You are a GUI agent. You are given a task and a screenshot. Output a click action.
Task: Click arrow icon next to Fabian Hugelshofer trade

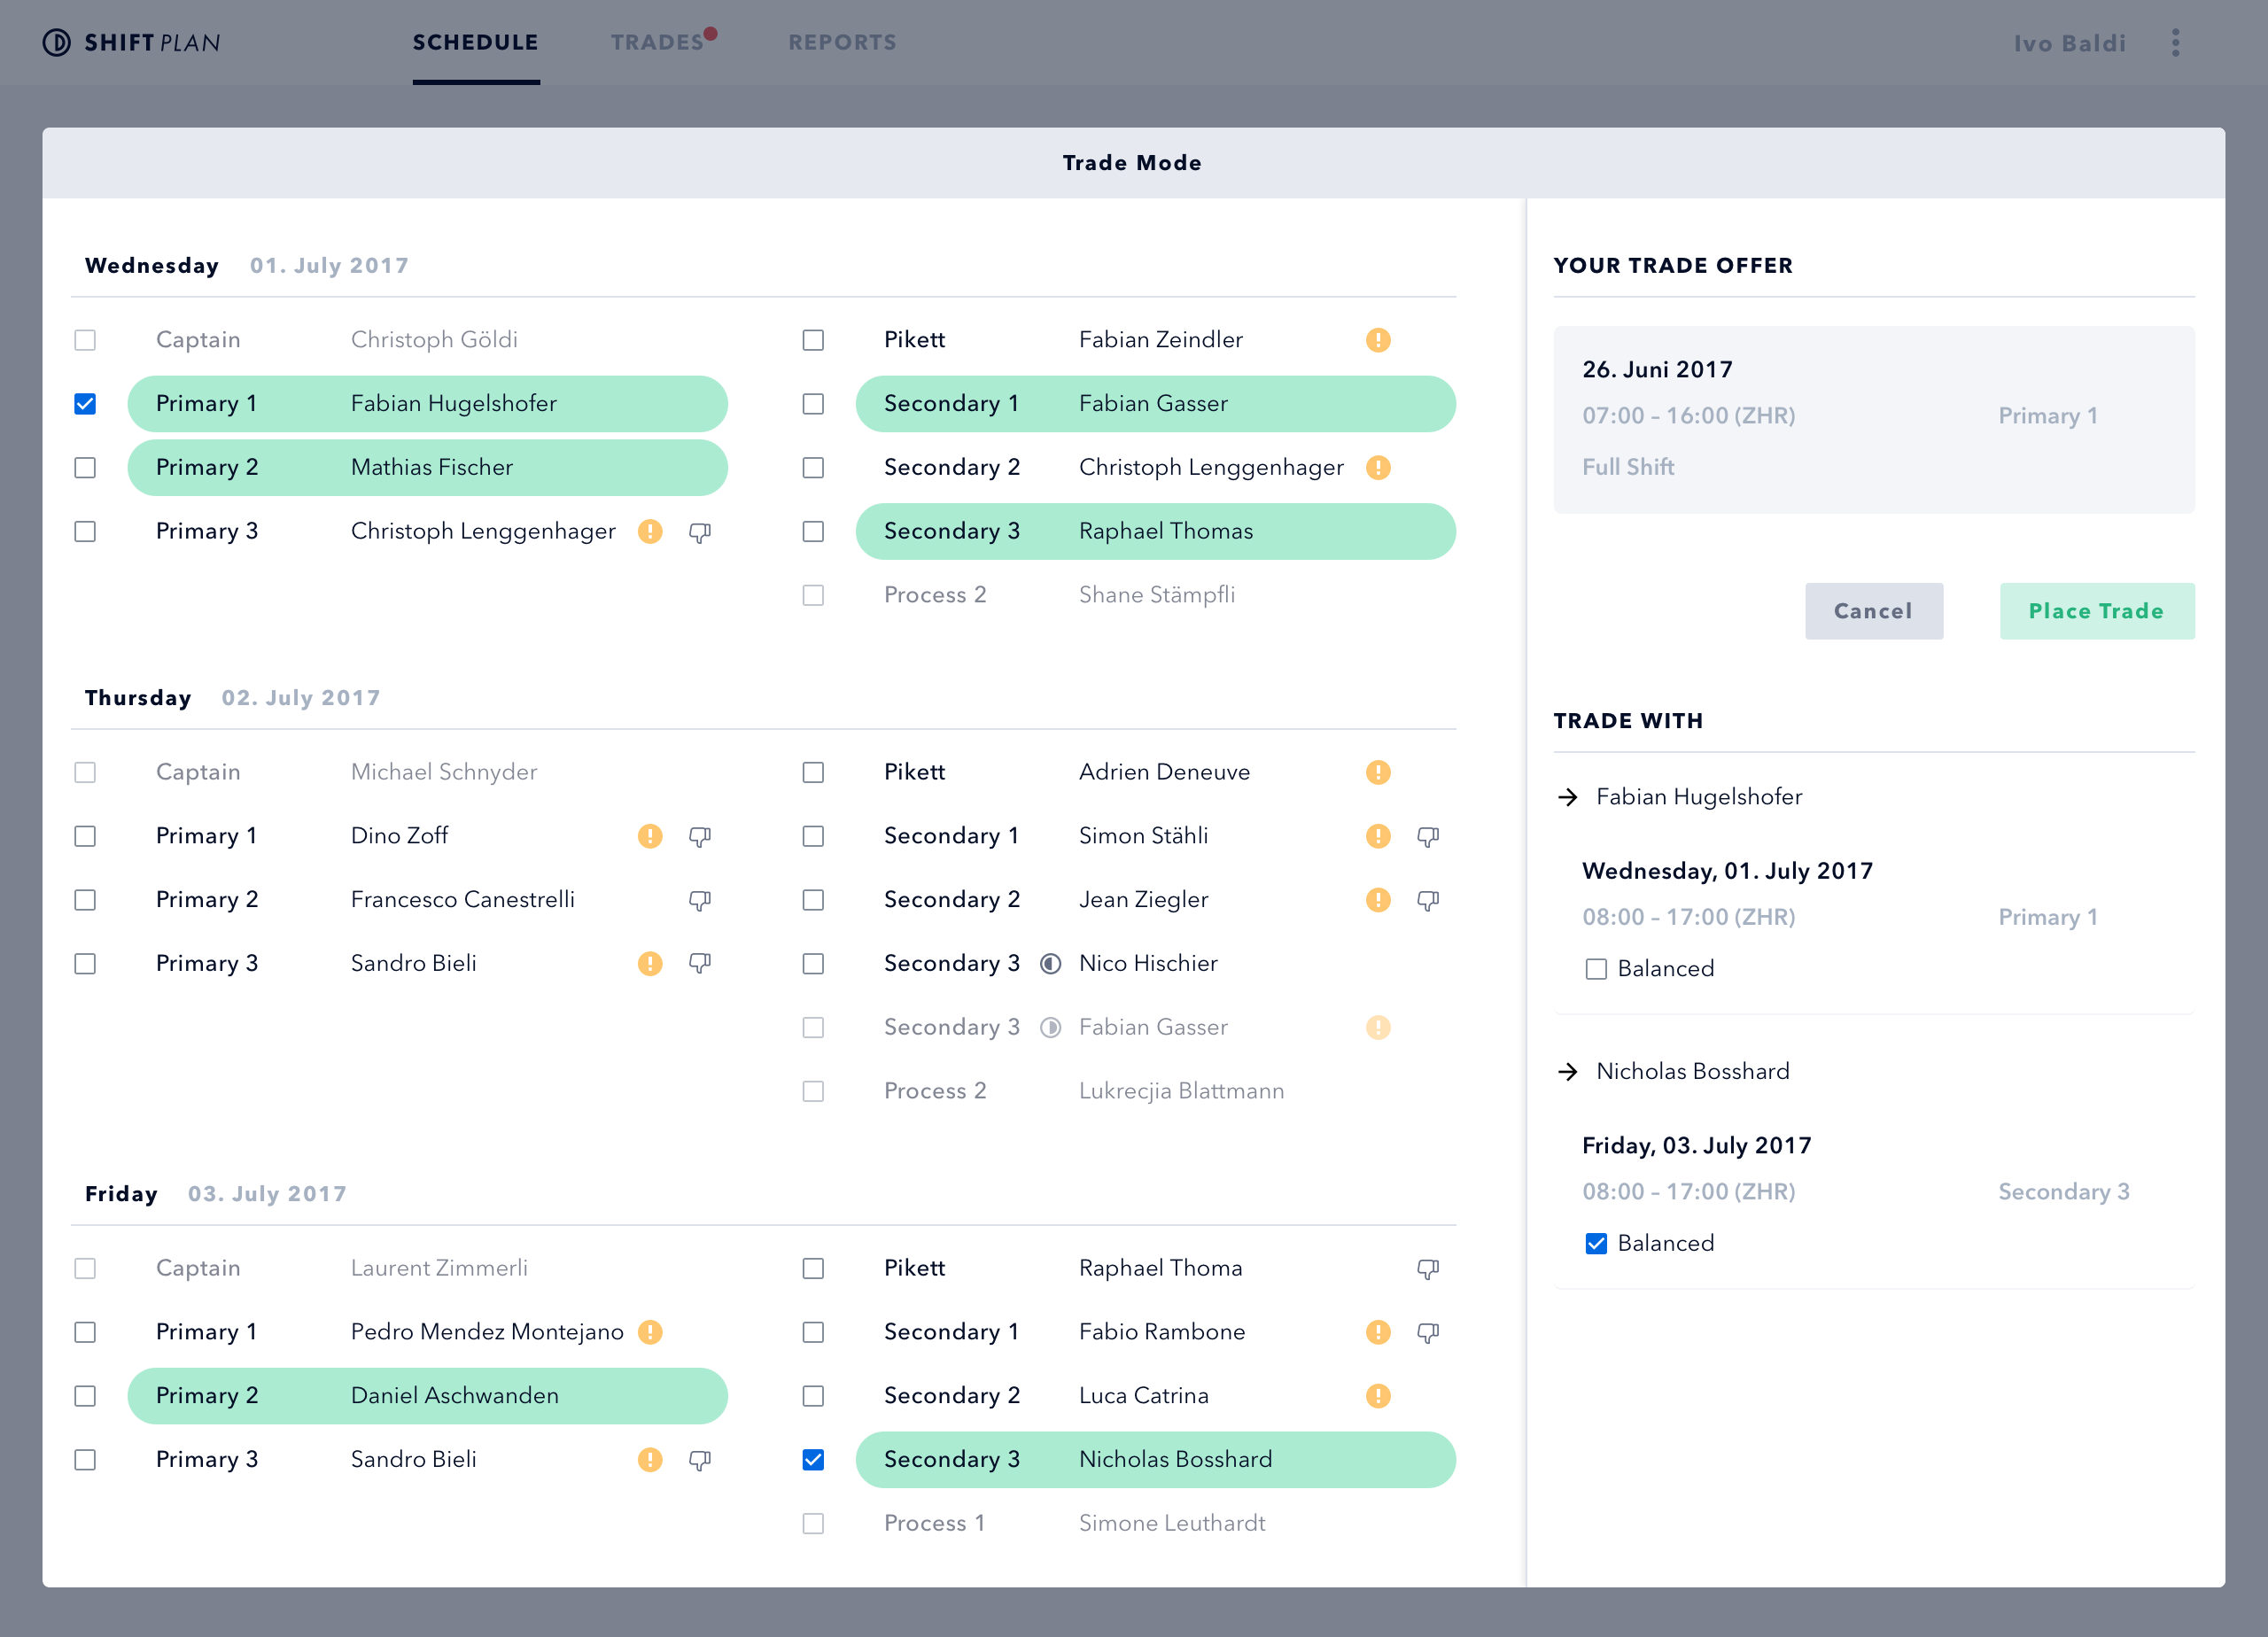(1568, 797)
